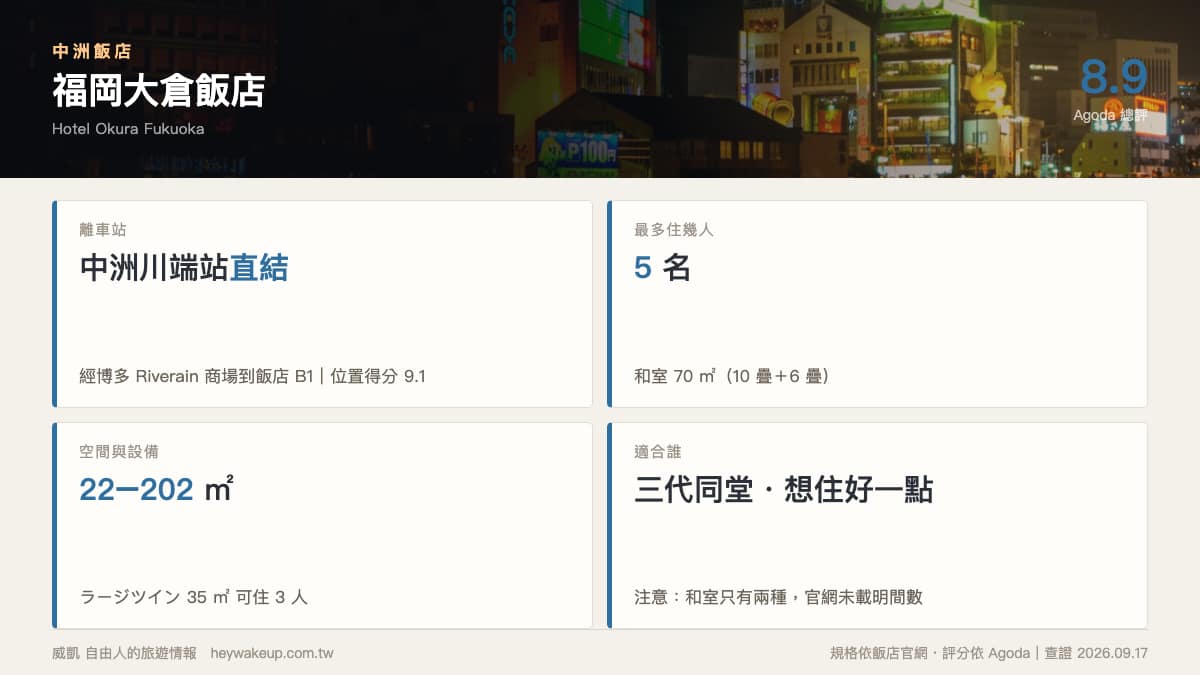The height and width of the screenshot is (675, 1200).
Task: Click the Agoda 總評 label
Action: 1110,116
